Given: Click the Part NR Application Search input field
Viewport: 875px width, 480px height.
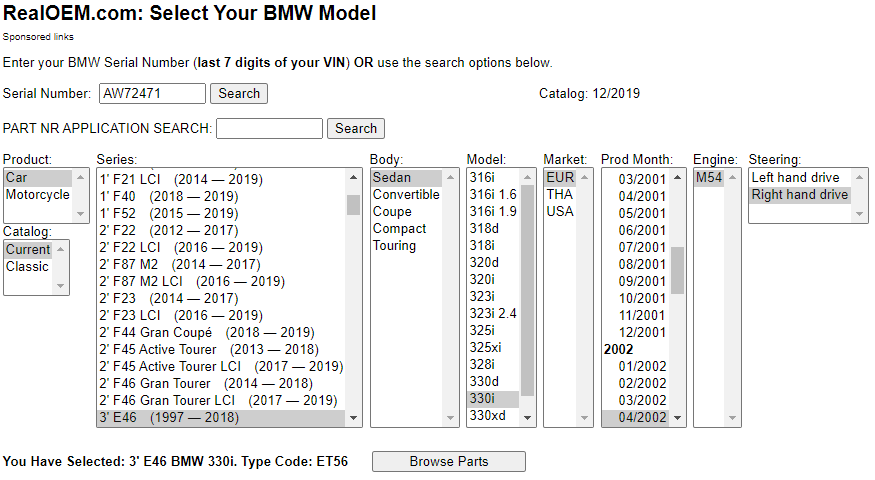Looking at the screenshot, I should (270, 128).
